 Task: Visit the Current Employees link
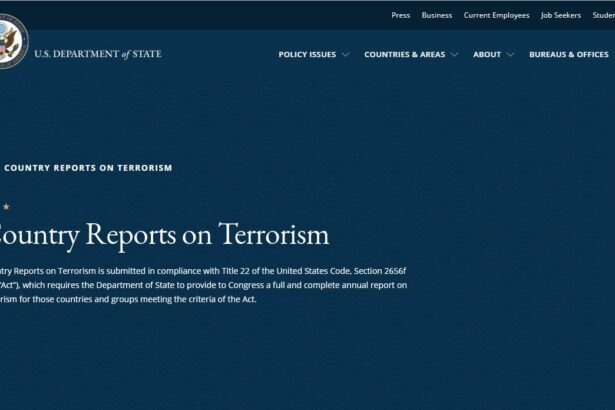[x=496, y=15]
